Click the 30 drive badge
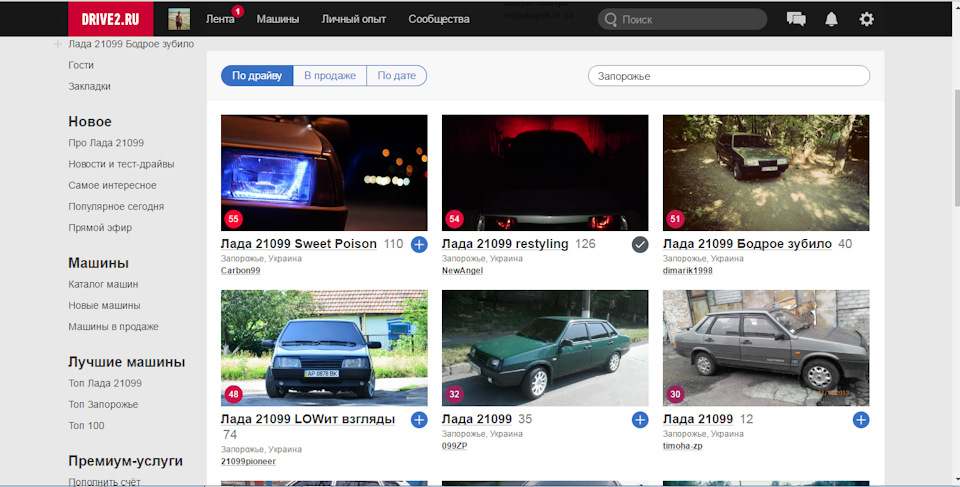The image size is (960, 487). coord(675,394)
